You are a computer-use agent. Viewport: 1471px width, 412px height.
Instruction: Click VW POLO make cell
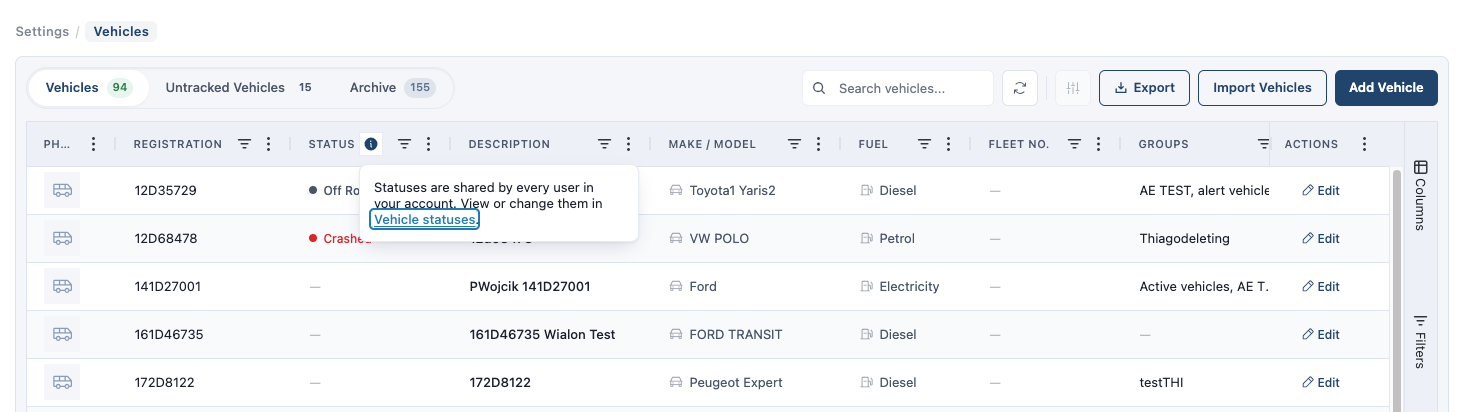point(709,238)
